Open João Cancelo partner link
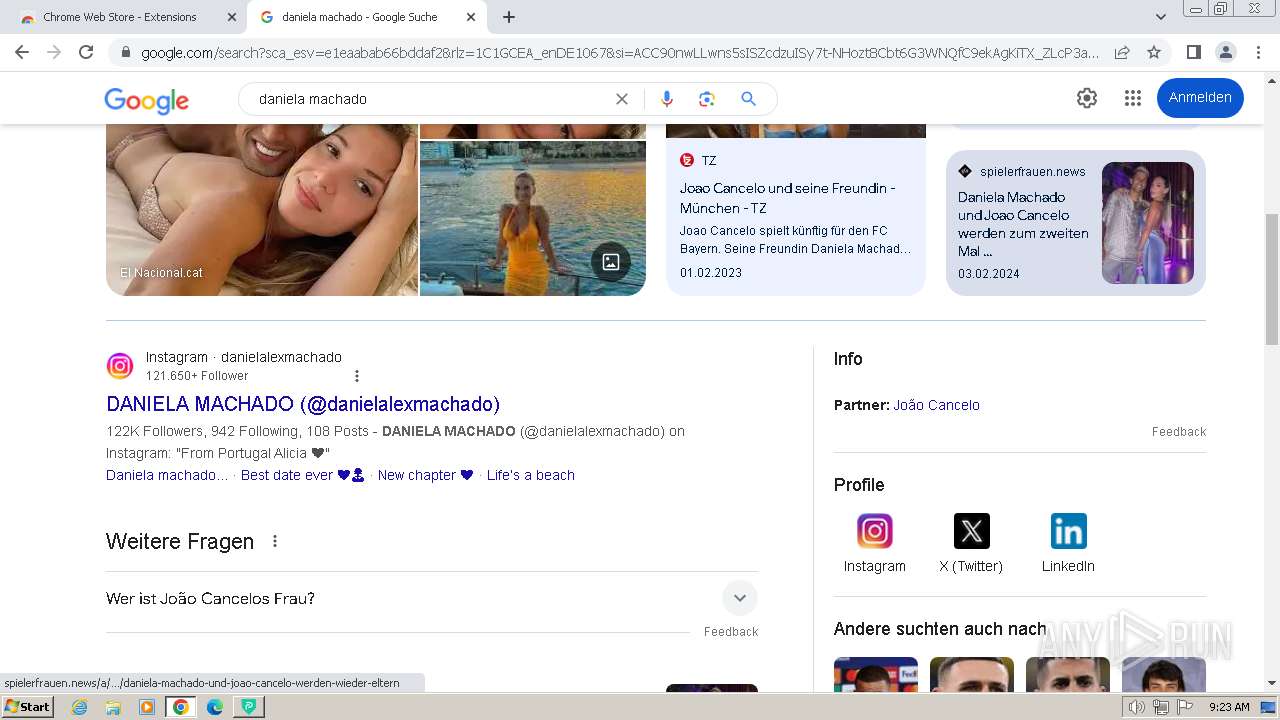Viewport: 1280px width, 720px height. (x=936, y=405)
